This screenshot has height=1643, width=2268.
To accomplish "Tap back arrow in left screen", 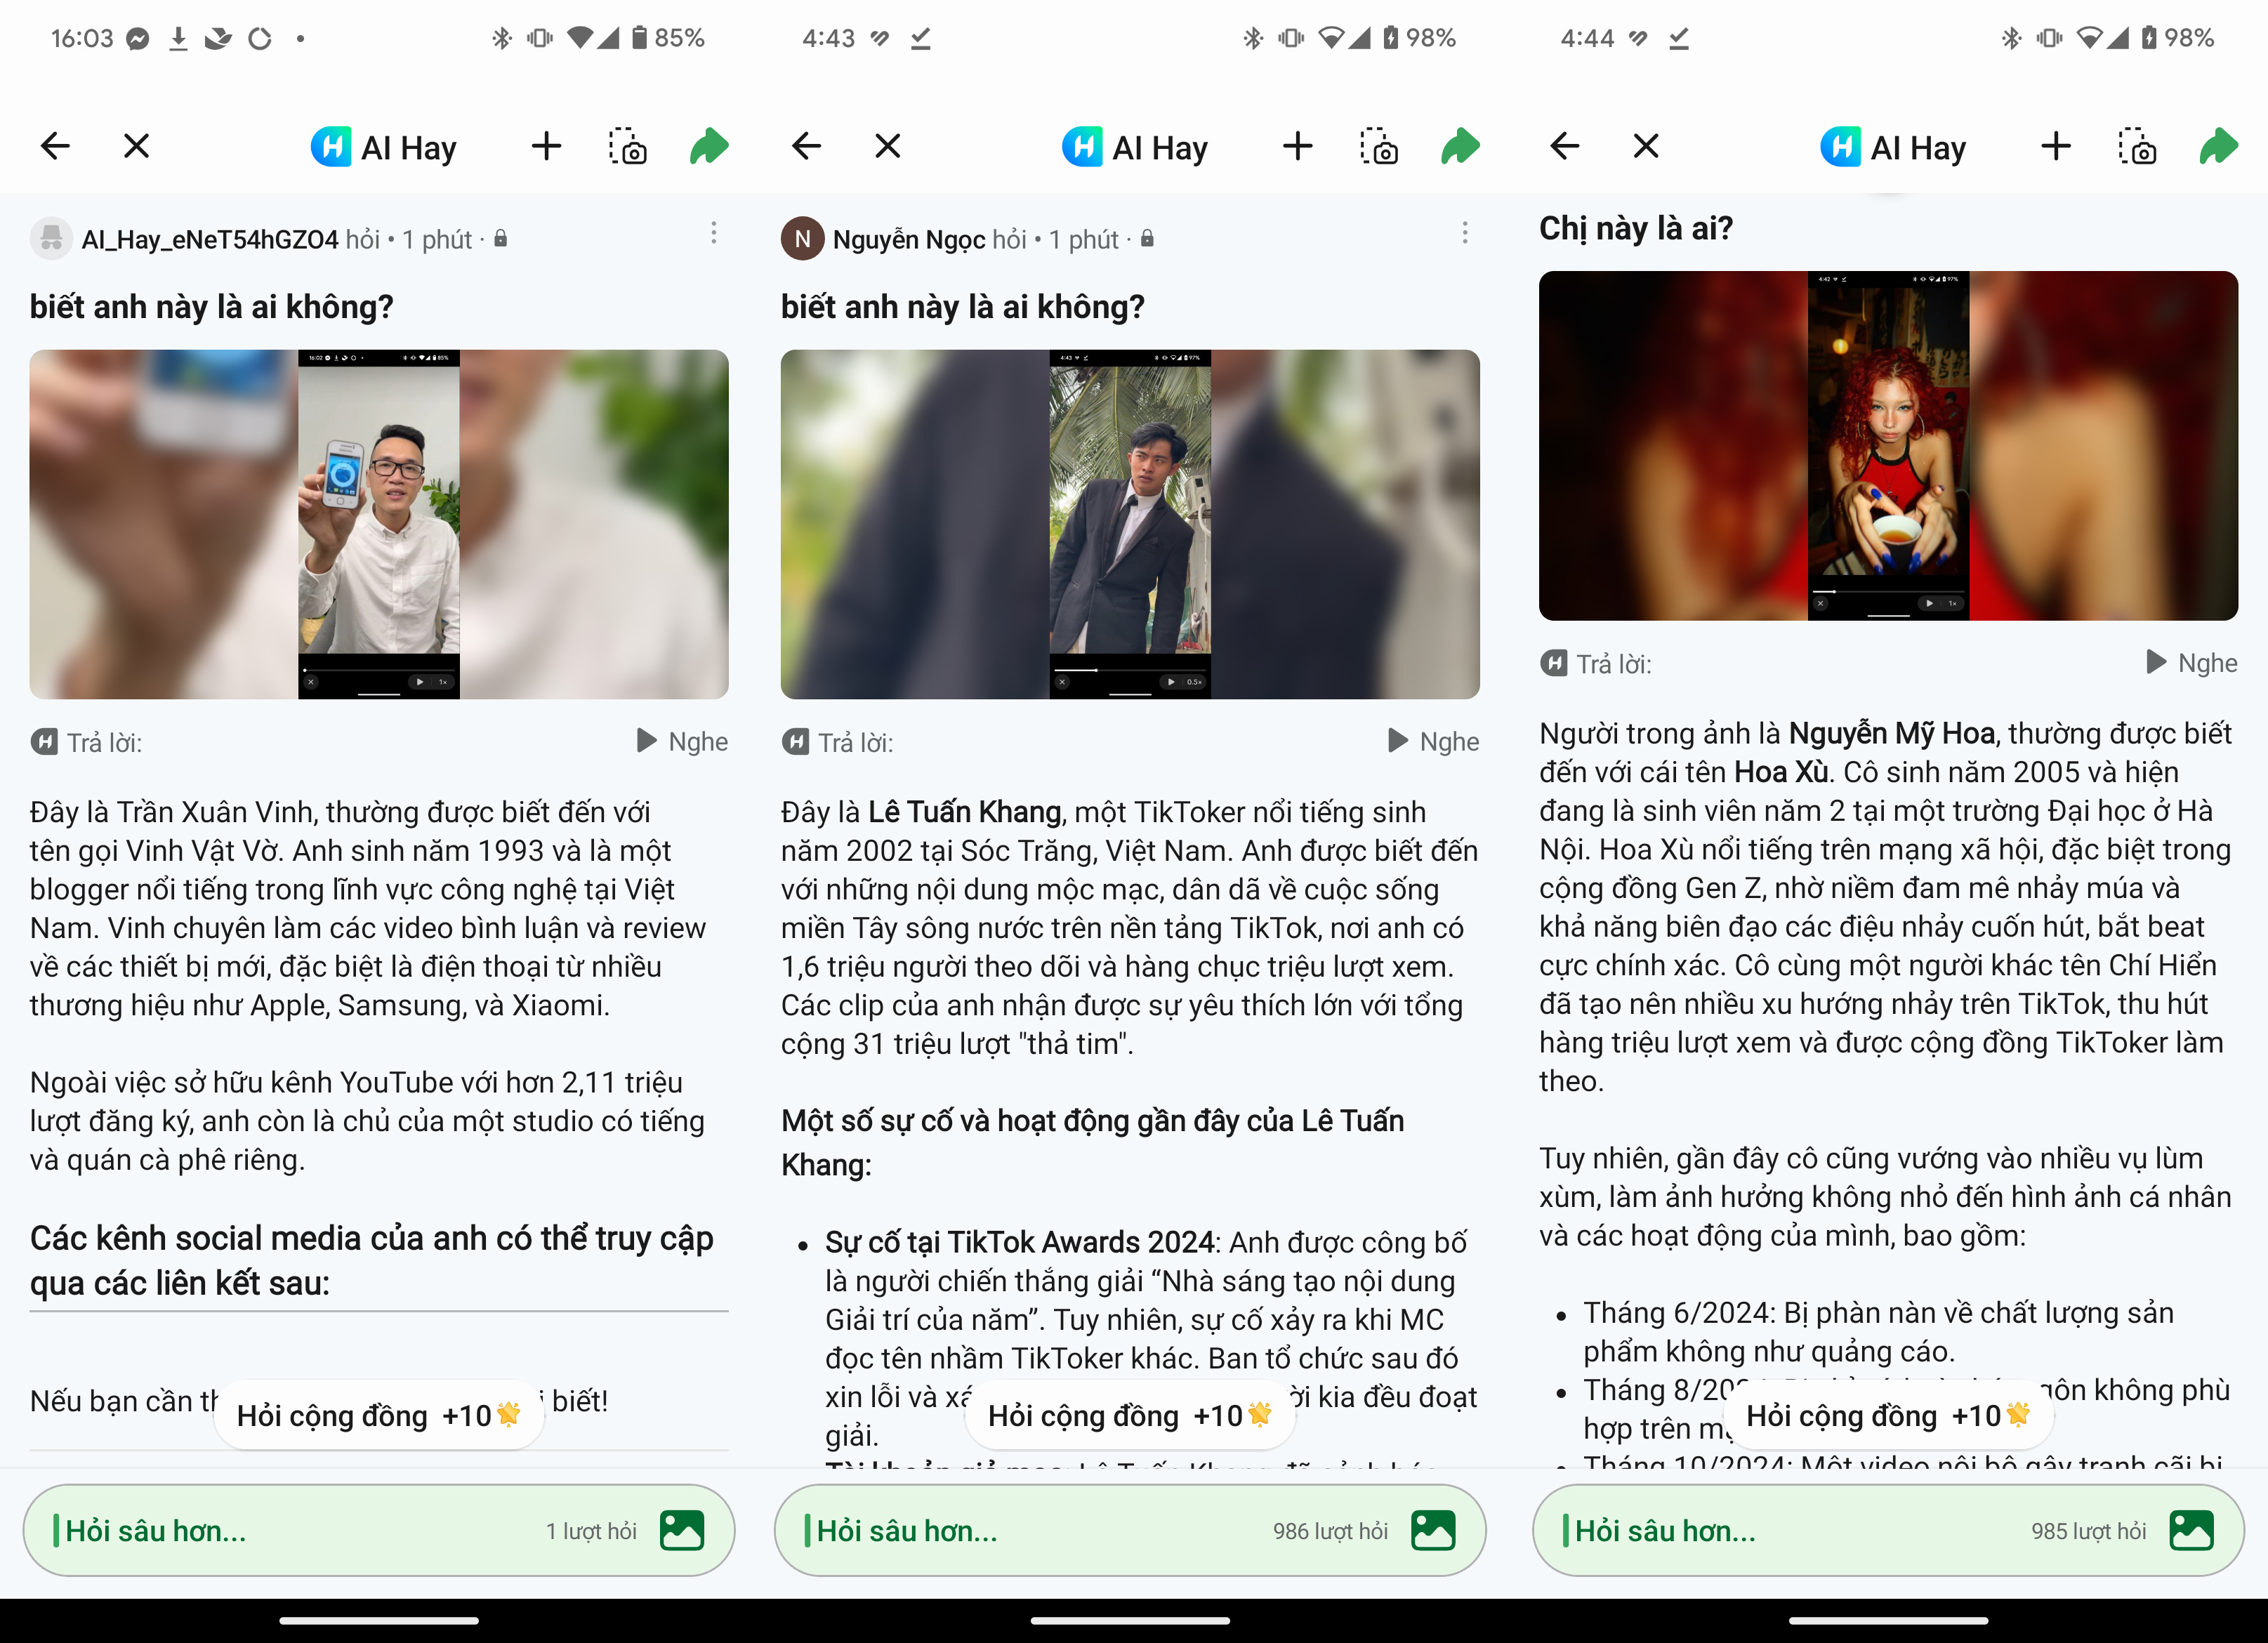I will [55, 147].
